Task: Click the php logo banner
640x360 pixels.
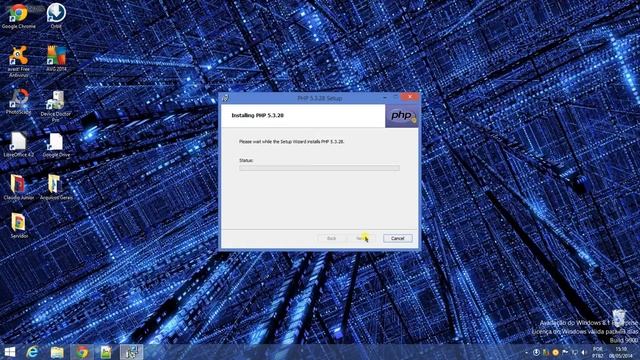Action: pyautogui.click(x=402, y=116)
